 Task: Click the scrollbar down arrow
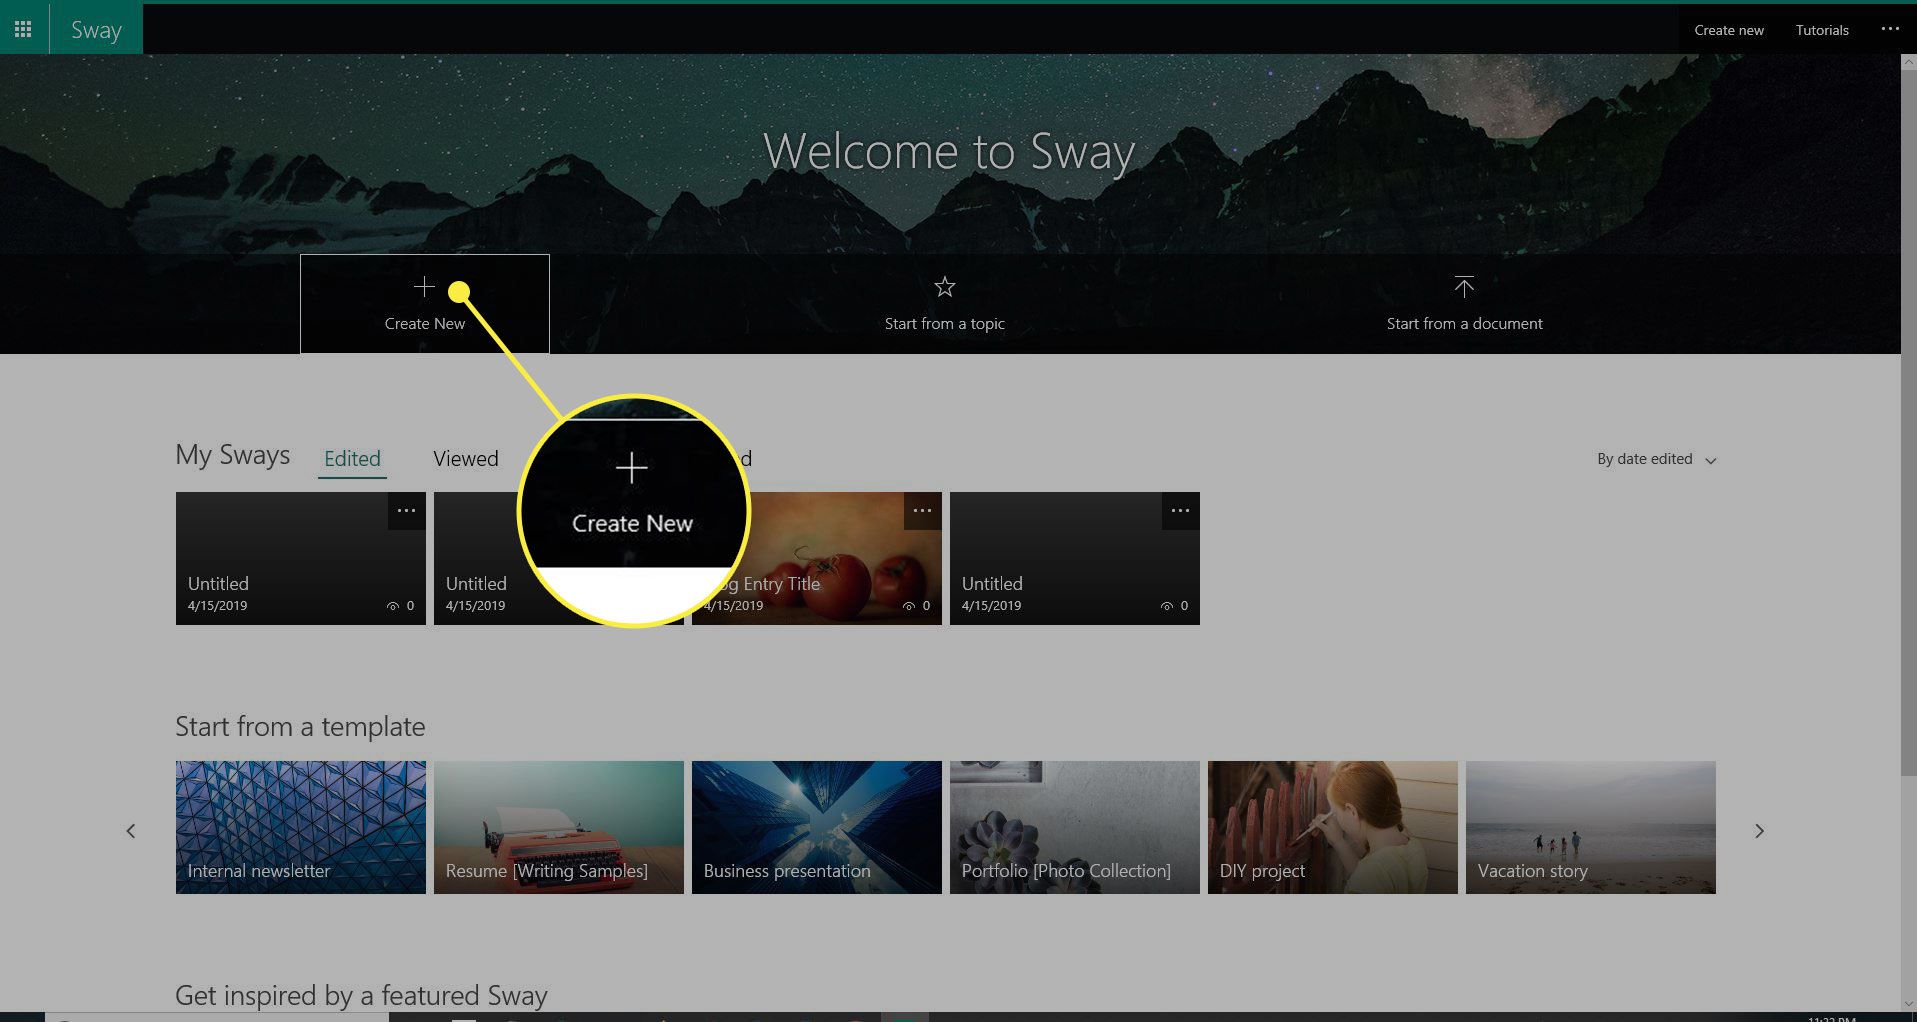tap(1908, 1004)
